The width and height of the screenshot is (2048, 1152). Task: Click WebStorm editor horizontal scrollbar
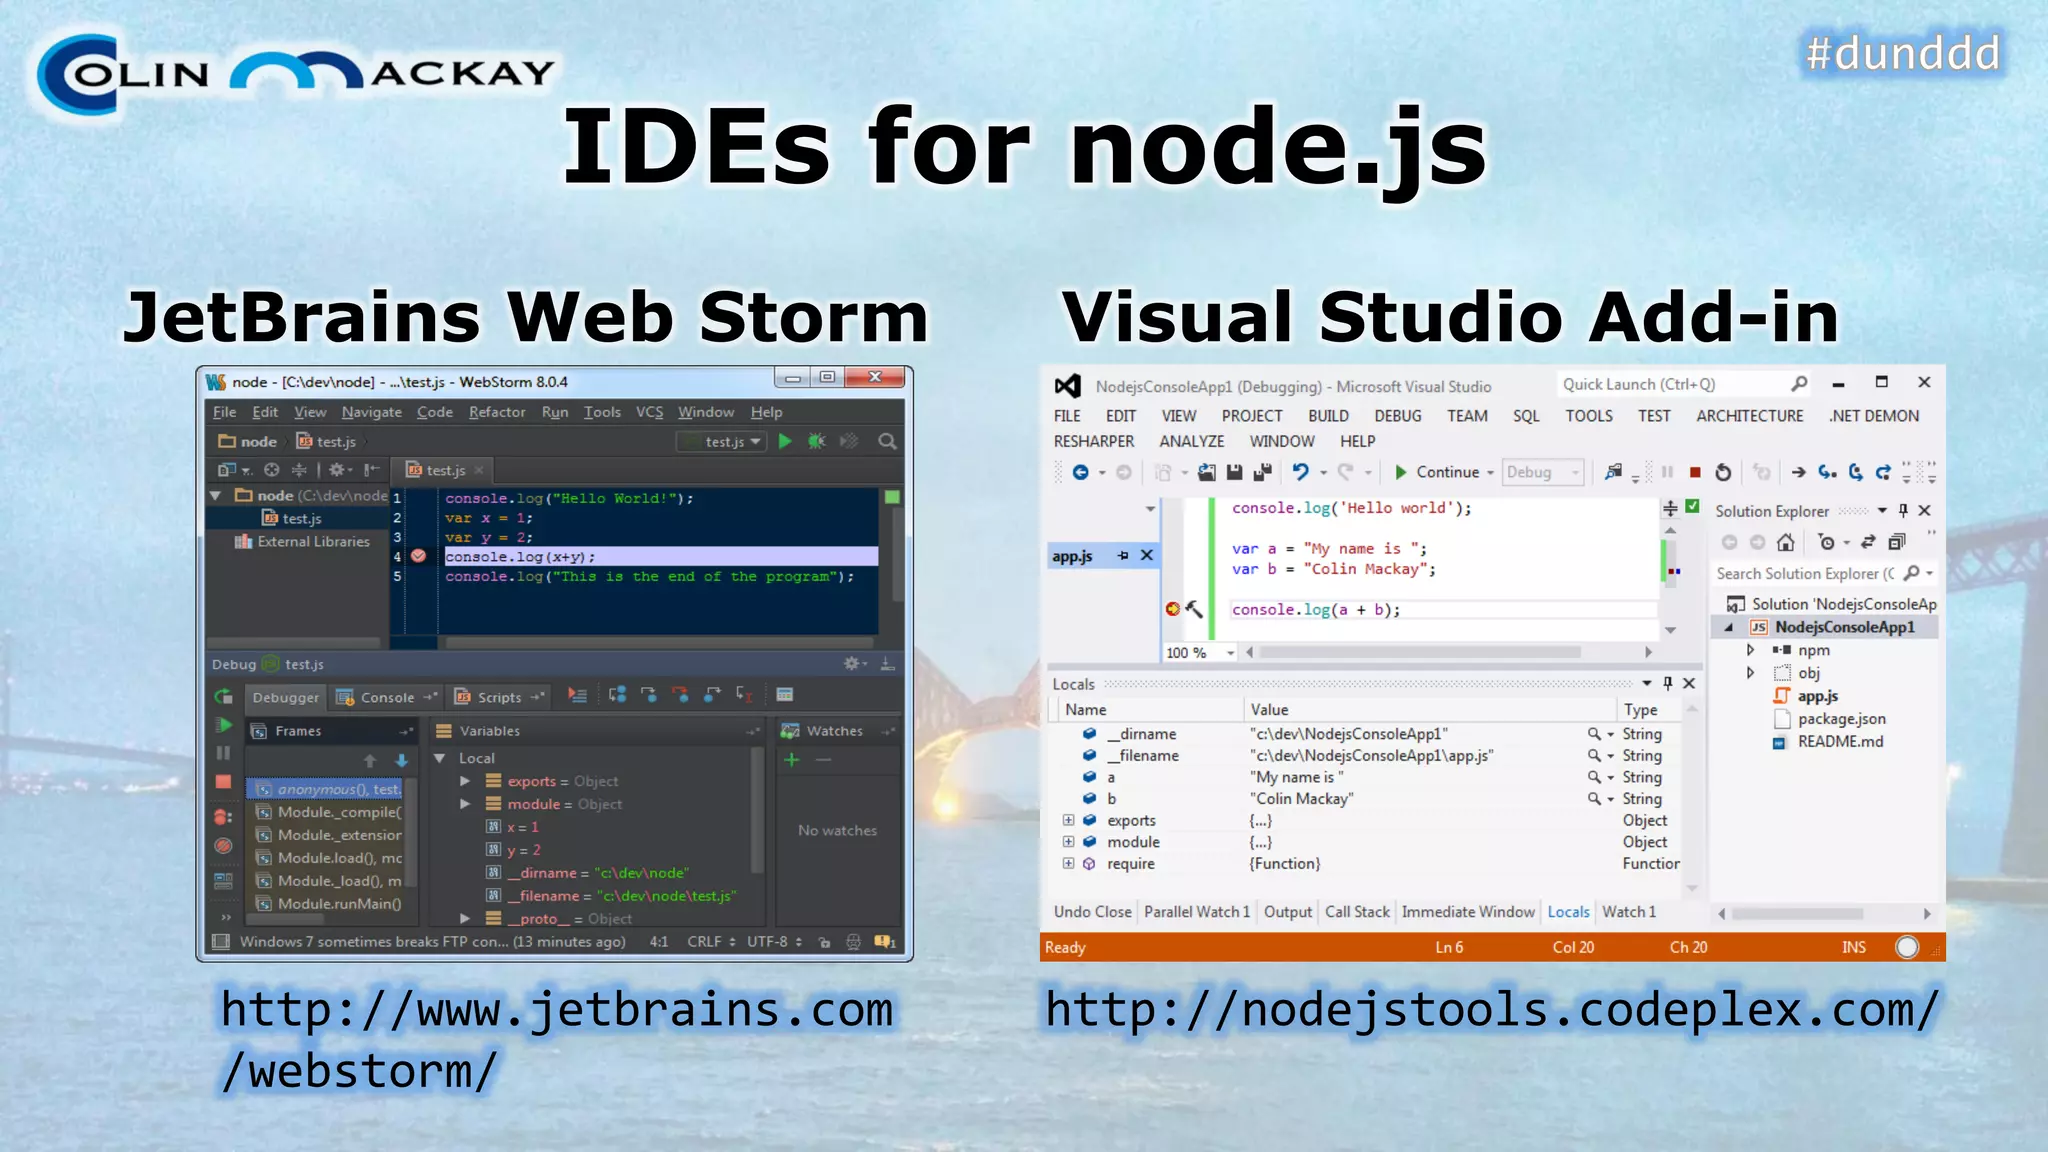660,643
